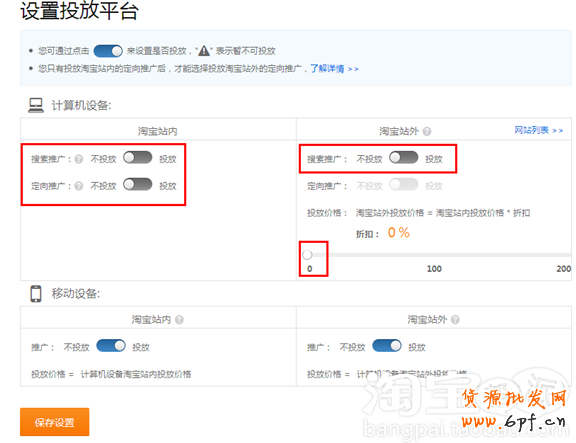Click the discount slider track at 100

pyautogui.click(x=434, y=255)
